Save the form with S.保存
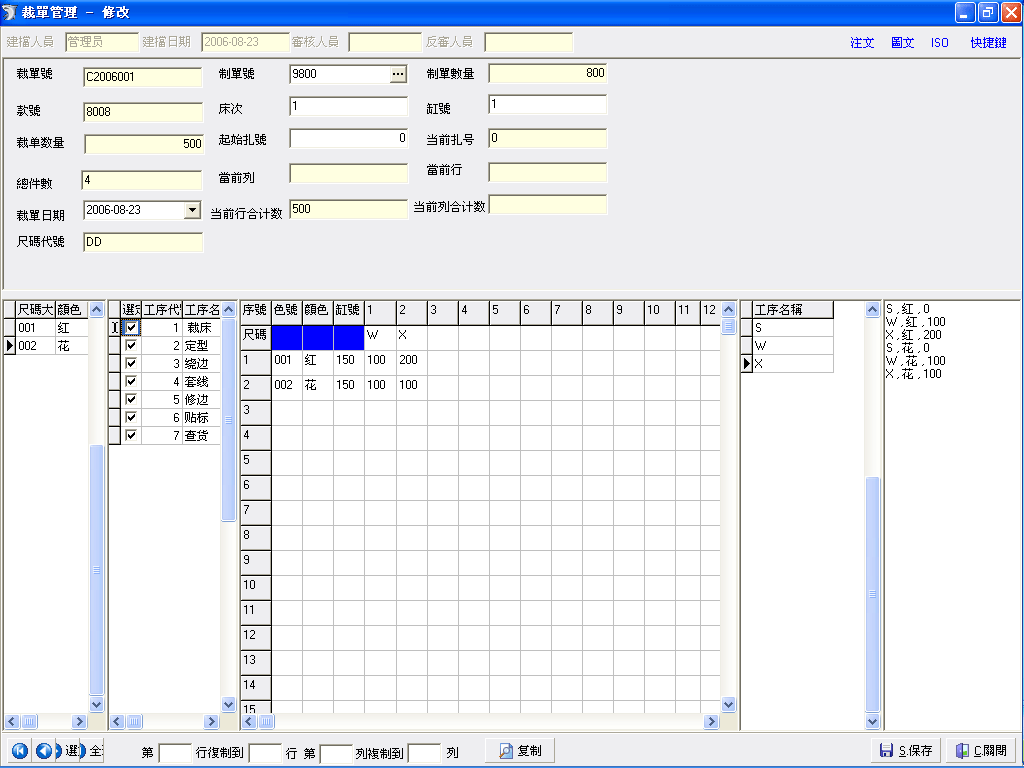 [x=906, y=750]
